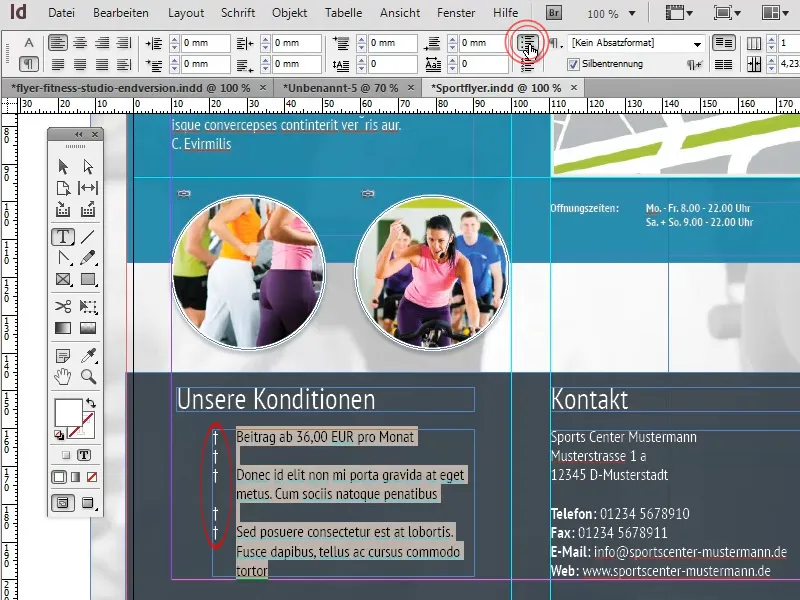This screenshot has width=800, height=600.
Task: Close the floating tools panel
Action: 95,134
